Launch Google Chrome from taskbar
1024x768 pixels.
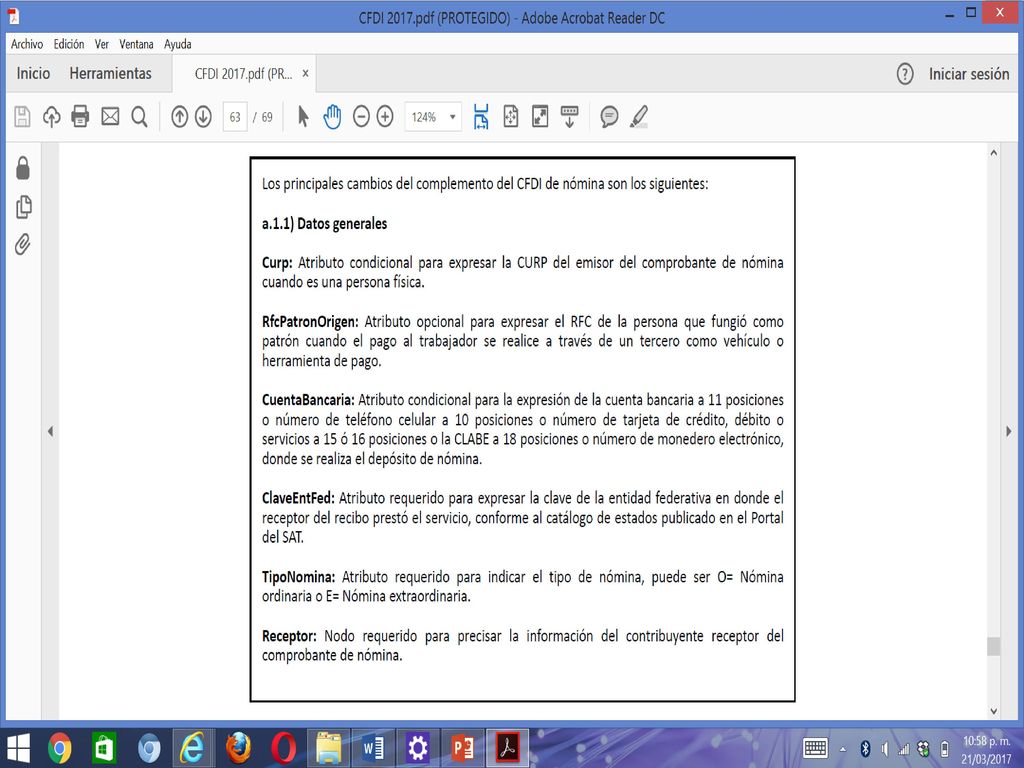59,748
